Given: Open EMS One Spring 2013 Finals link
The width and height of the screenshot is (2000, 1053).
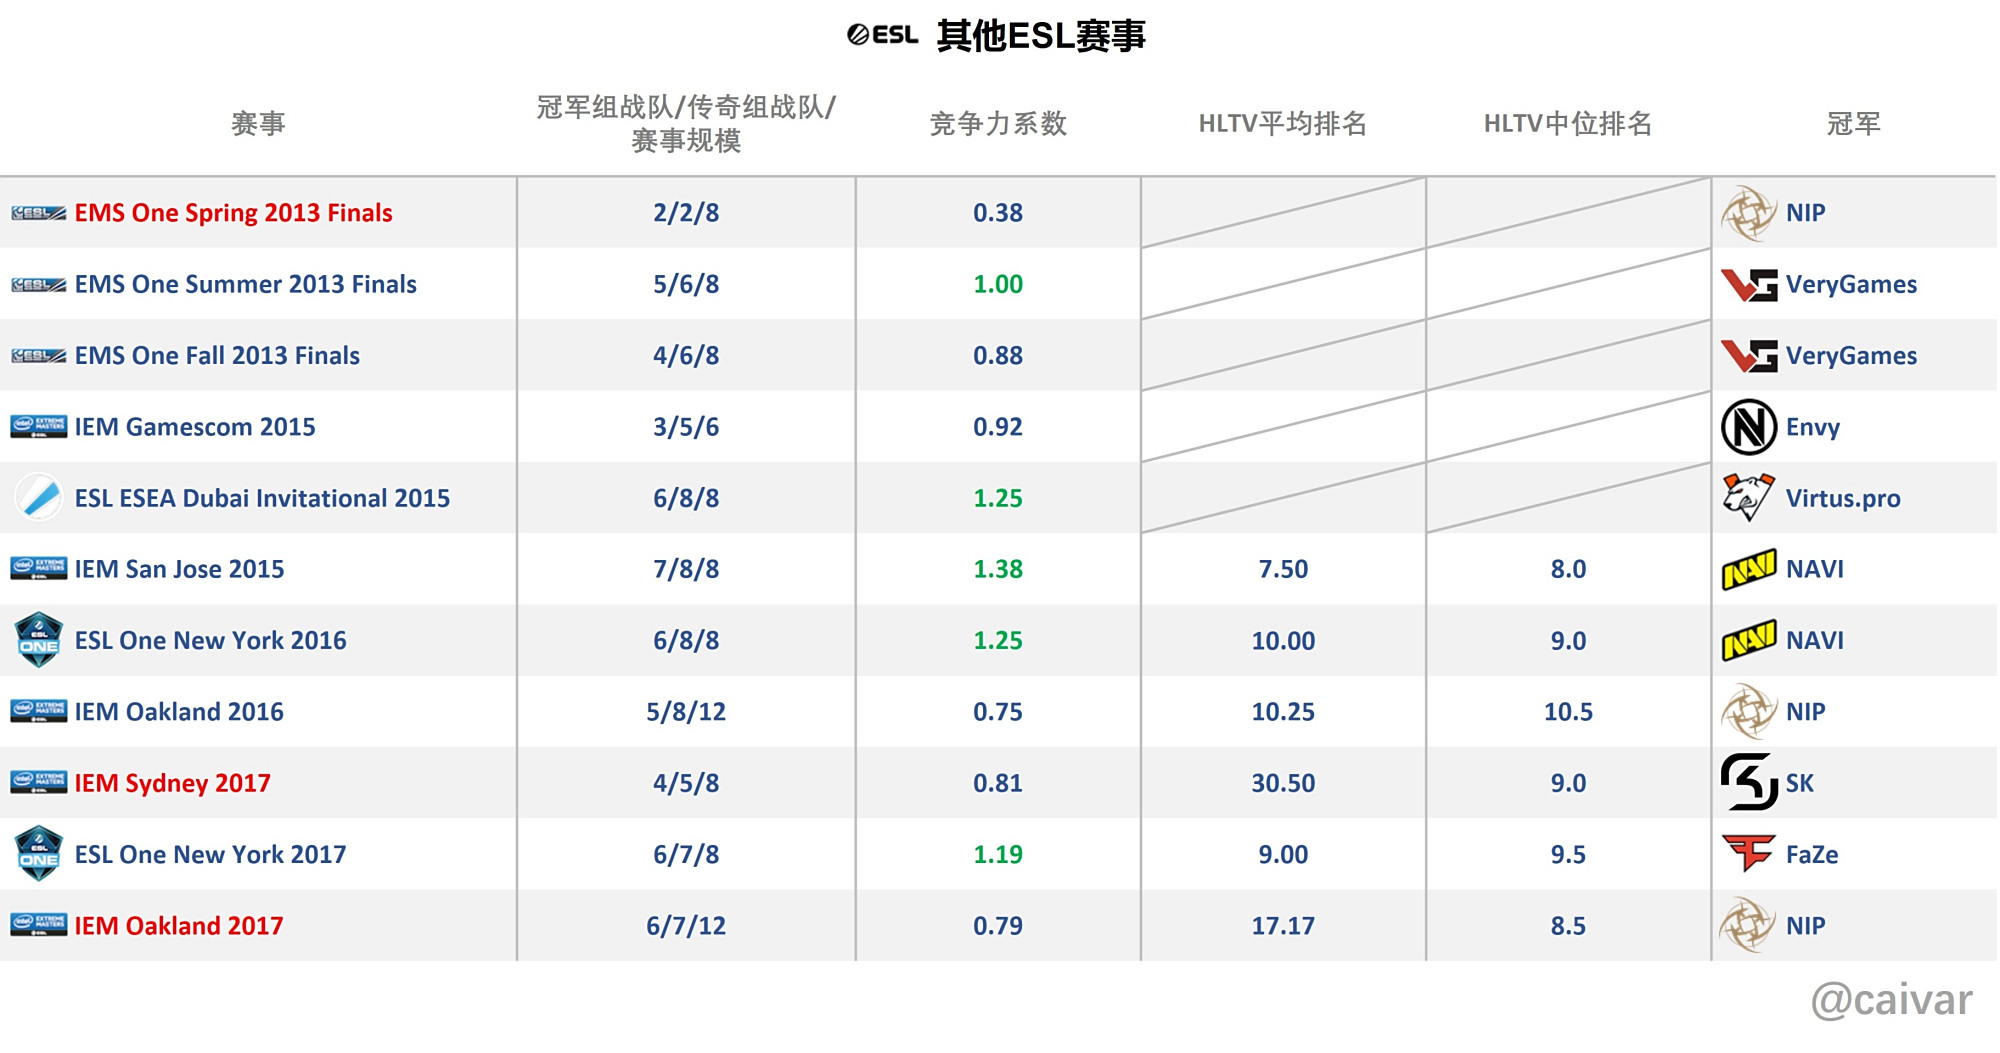Looking at the screenshot, I should point(233,213).
